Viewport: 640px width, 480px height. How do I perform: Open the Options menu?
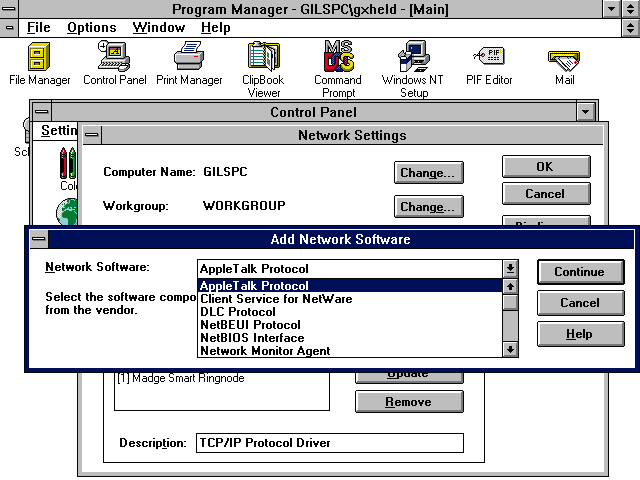pos(92,27)
